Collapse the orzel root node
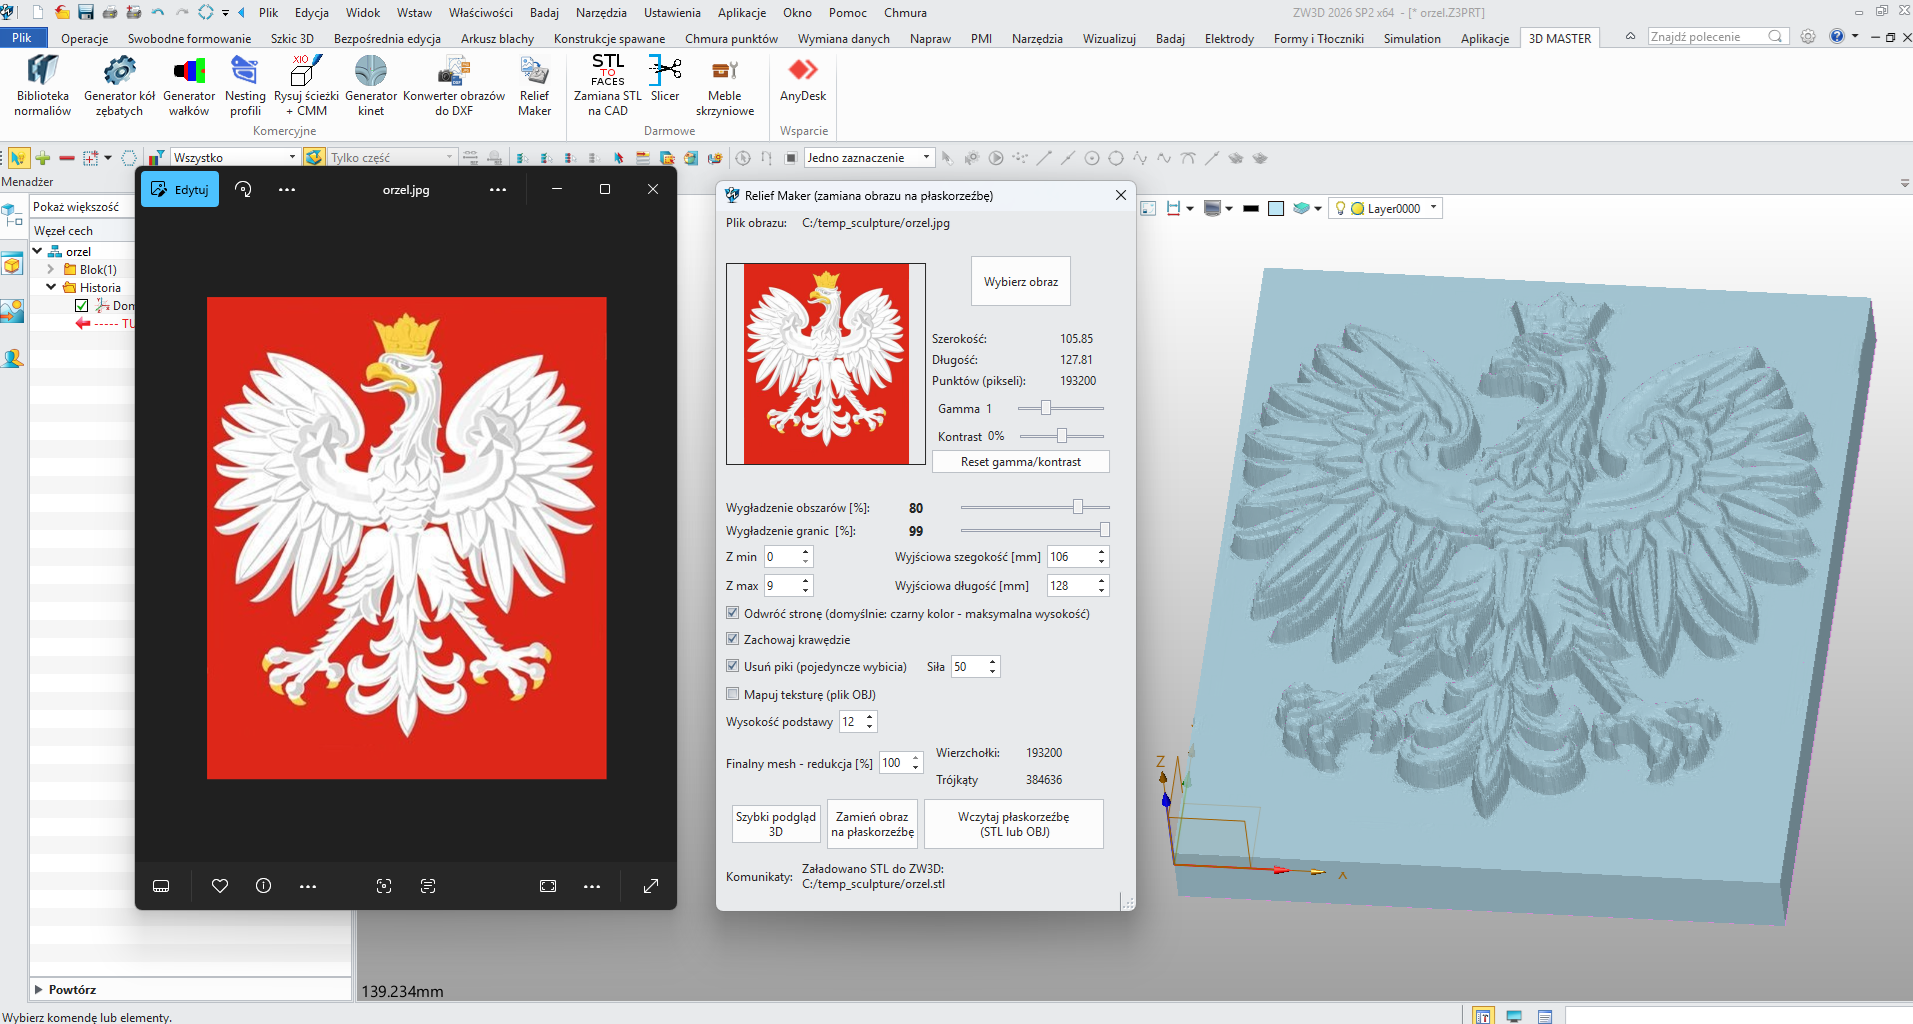 [37, 251]
